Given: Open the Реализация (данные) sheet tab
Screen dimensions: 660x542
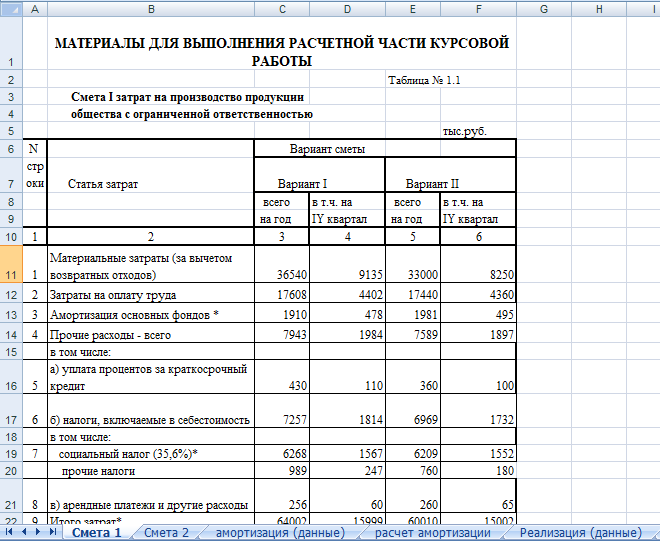Looking at the screenshot, I should tap(581, 533).
